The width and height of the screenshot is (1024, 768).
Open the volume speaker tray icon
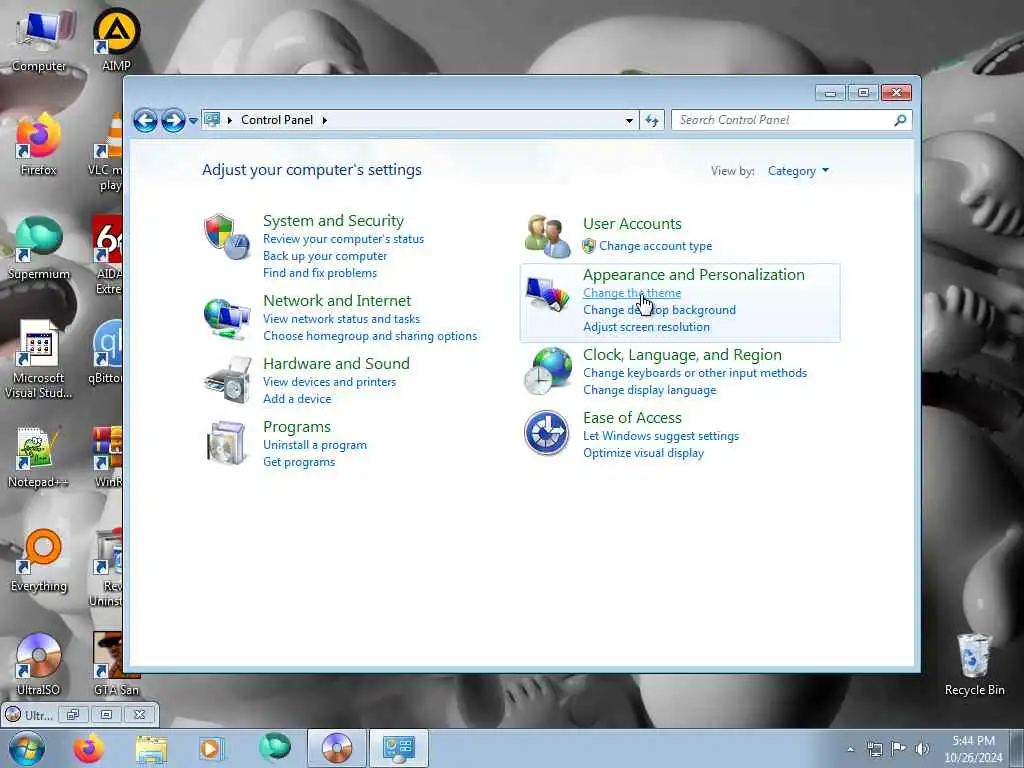[922, 749]
